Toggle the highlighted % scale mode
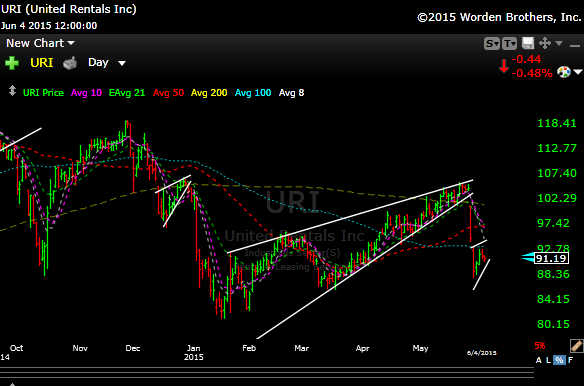 click(559, 360)
